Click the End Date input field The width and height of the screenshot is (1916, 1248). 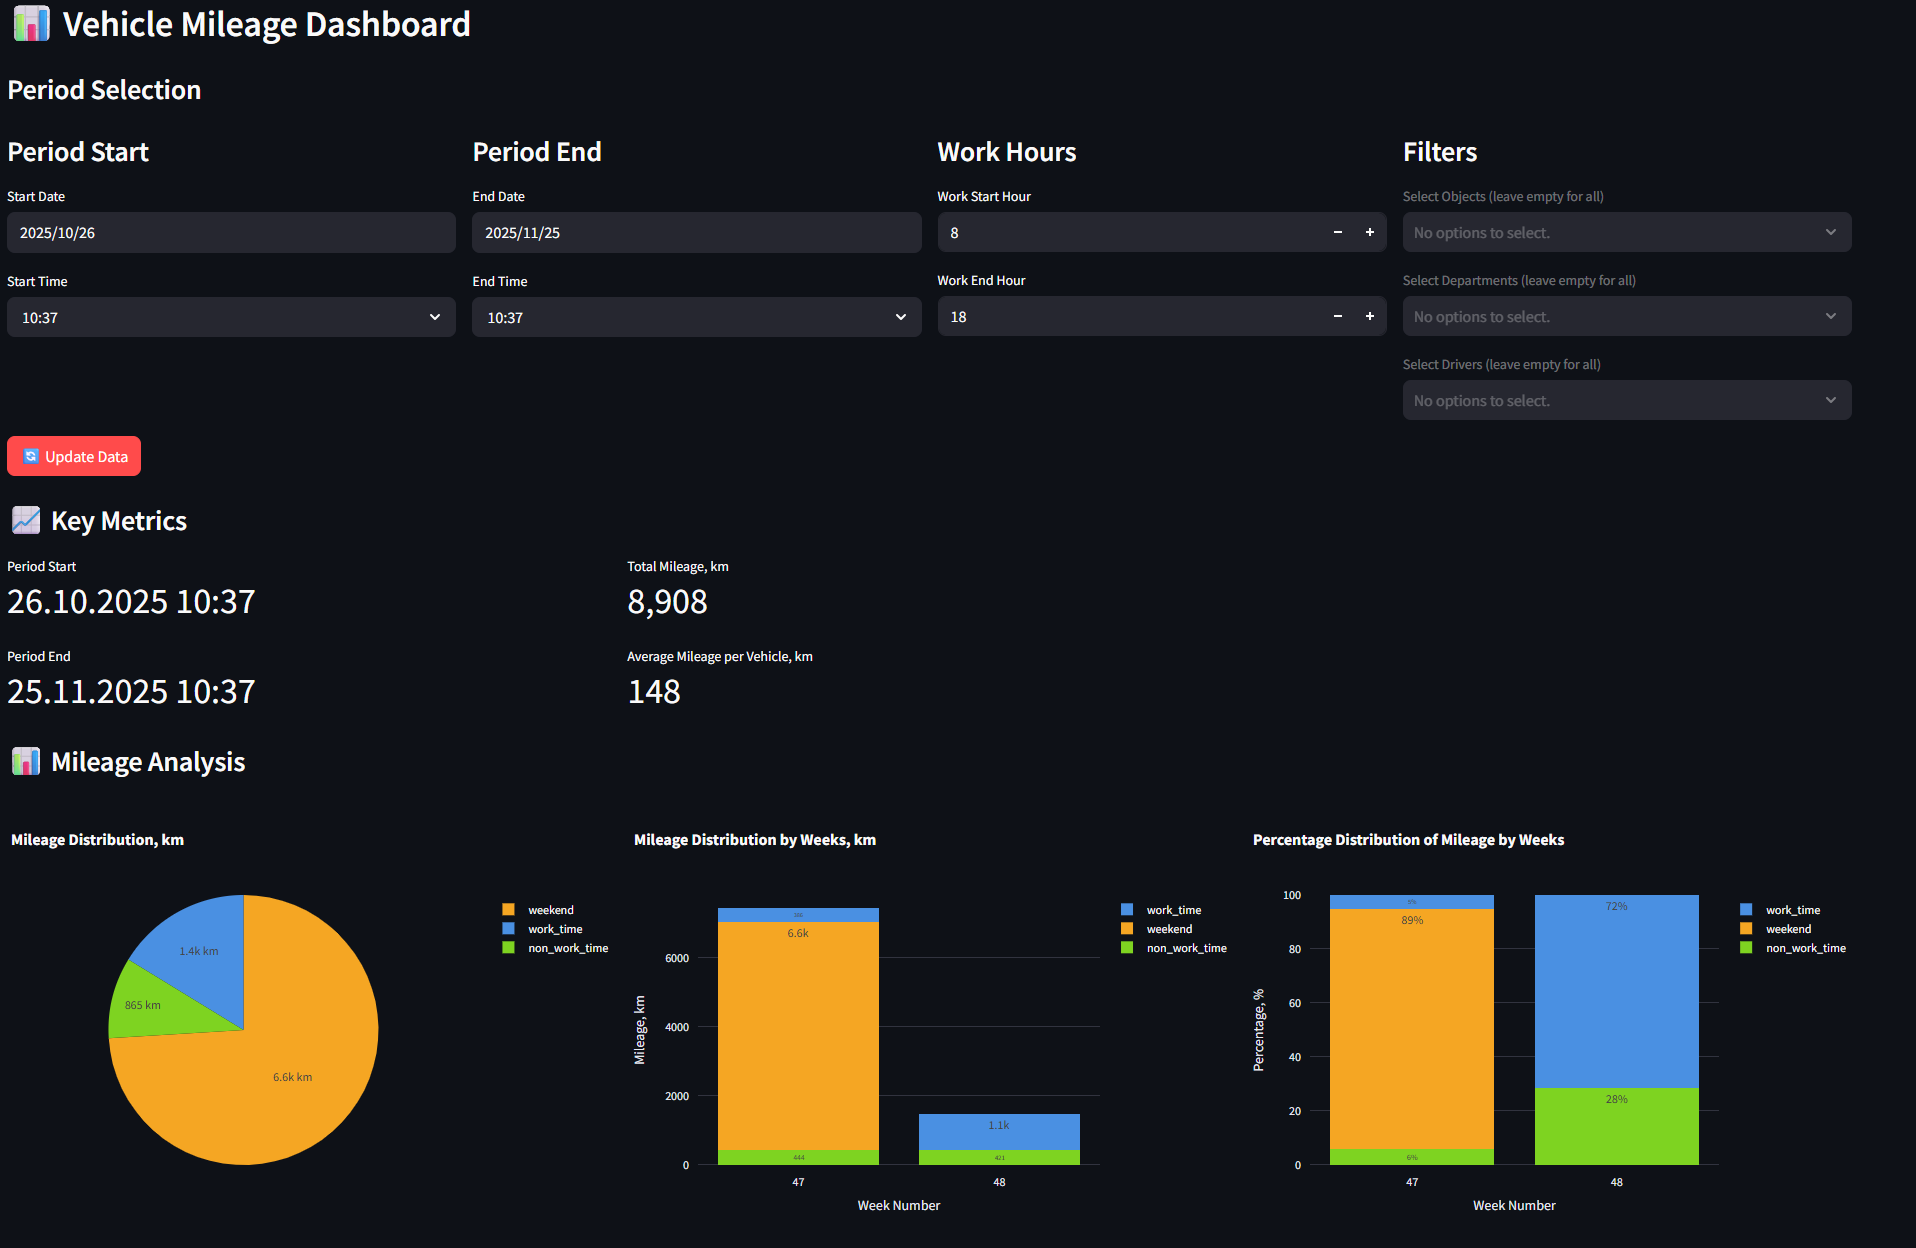click(x=696, y=233)
